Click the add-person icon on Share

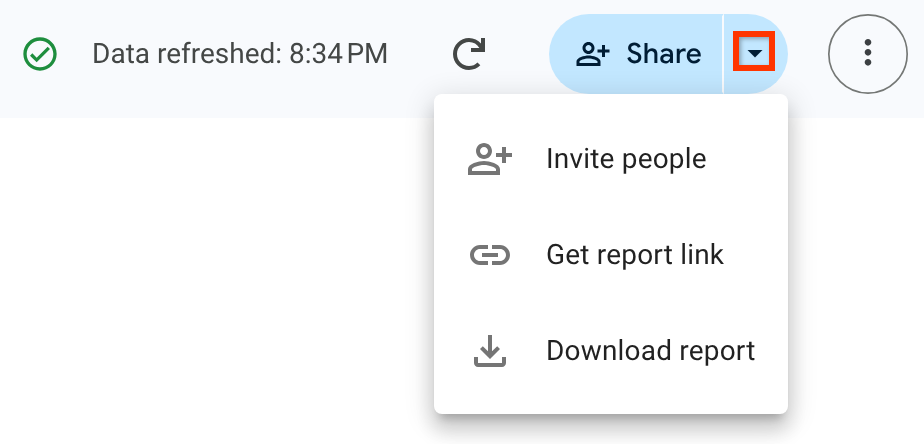[593, 54]
